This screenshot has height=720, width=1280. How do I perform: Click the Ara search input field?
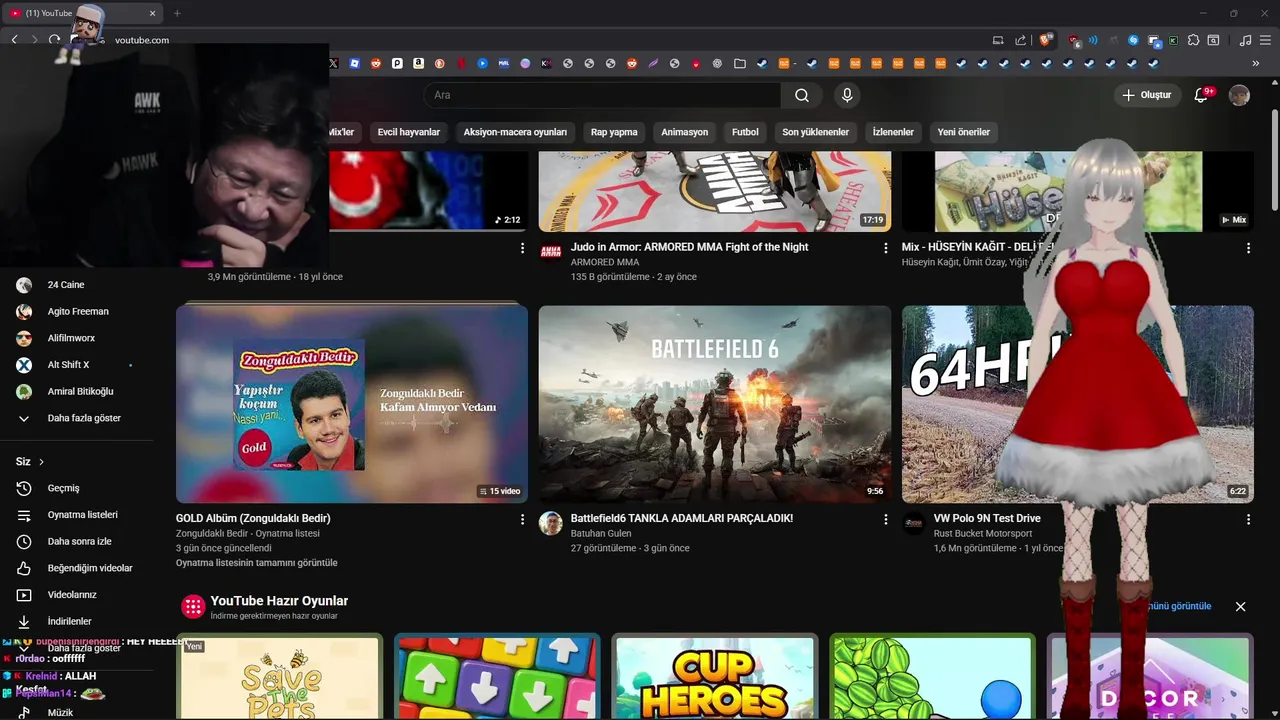pos(602,95)
